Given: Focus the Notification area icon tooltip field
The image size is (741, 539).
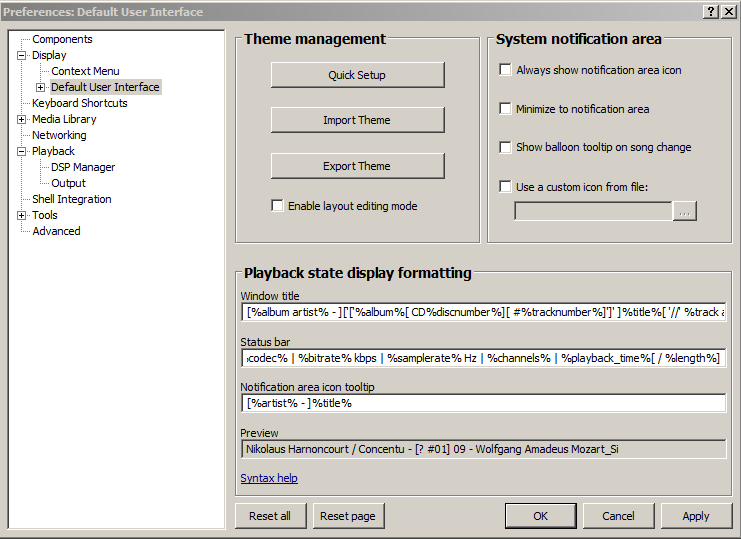Looking at the screenshot, I should (483, 403).
